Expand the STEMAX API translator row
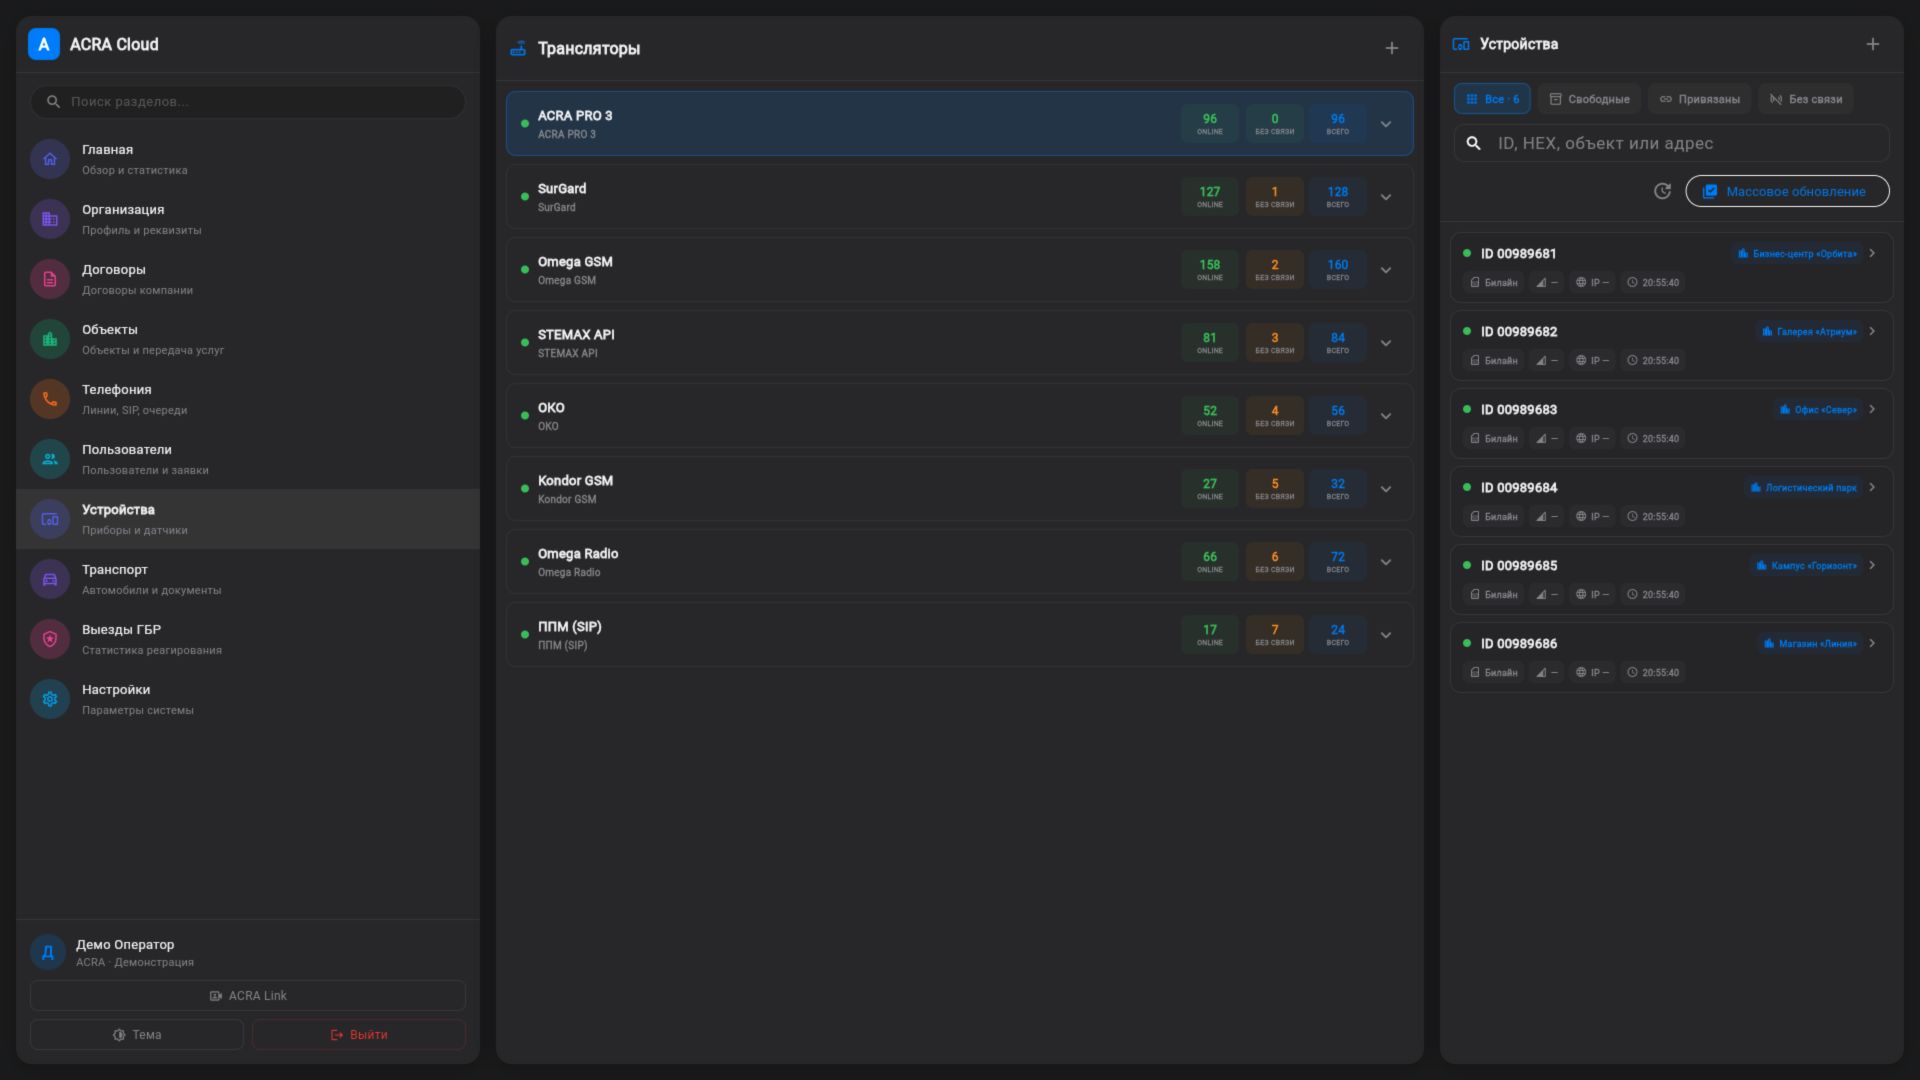Image resolution: width=1920 pixels, height=1080 pixels. (1386, 343)
